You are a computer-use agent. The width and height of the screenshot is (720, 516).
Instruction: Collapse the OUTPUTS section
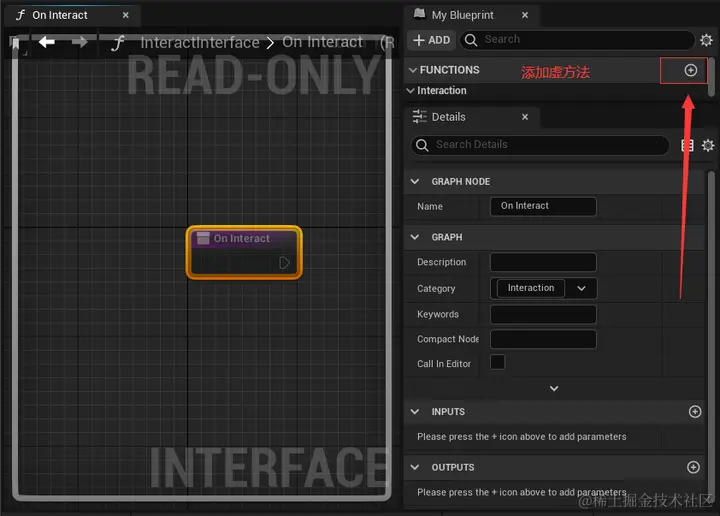pos(415,467)
